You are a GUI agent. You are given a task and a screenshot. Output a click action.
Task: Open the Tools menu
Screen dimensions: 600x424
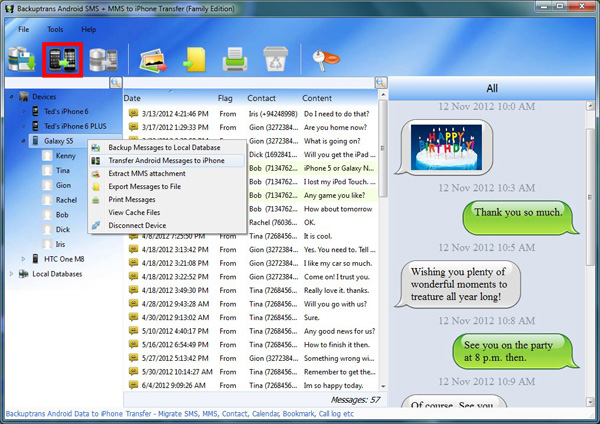55,29
